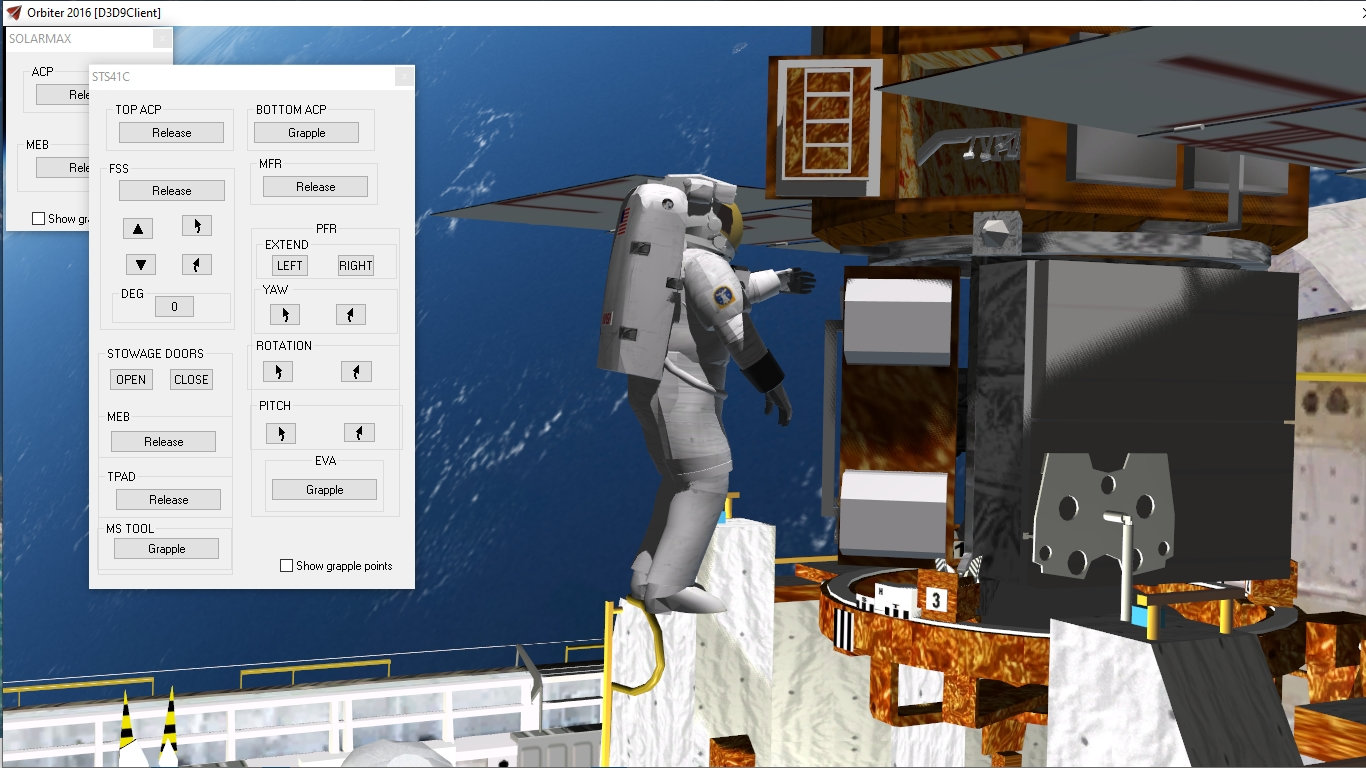Click the EVA Grapple button
1366x768 pixels.
(x=324, y=490)
